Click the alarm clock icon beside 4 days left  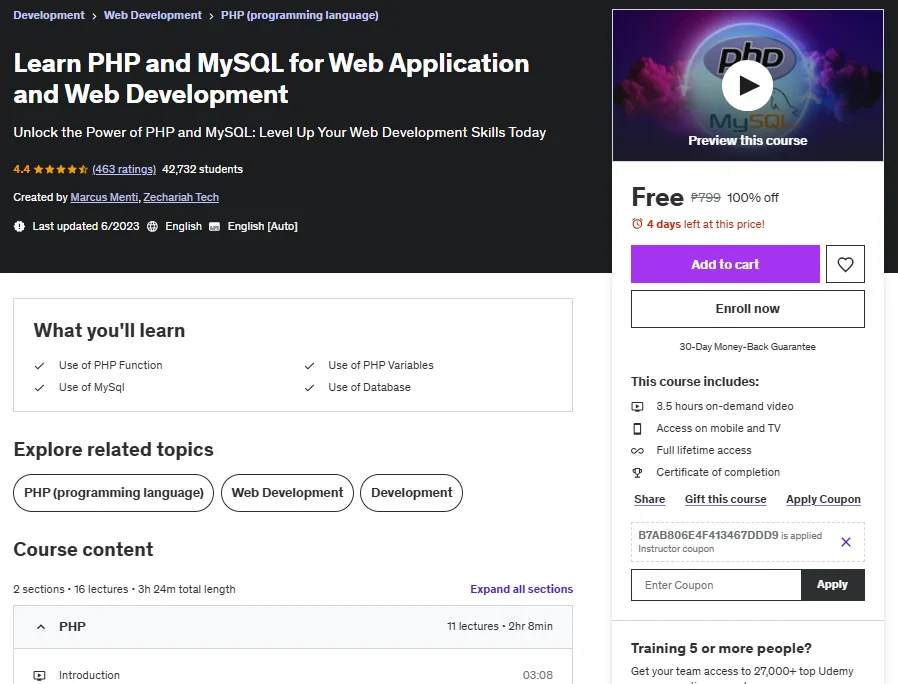coord(637,224)
